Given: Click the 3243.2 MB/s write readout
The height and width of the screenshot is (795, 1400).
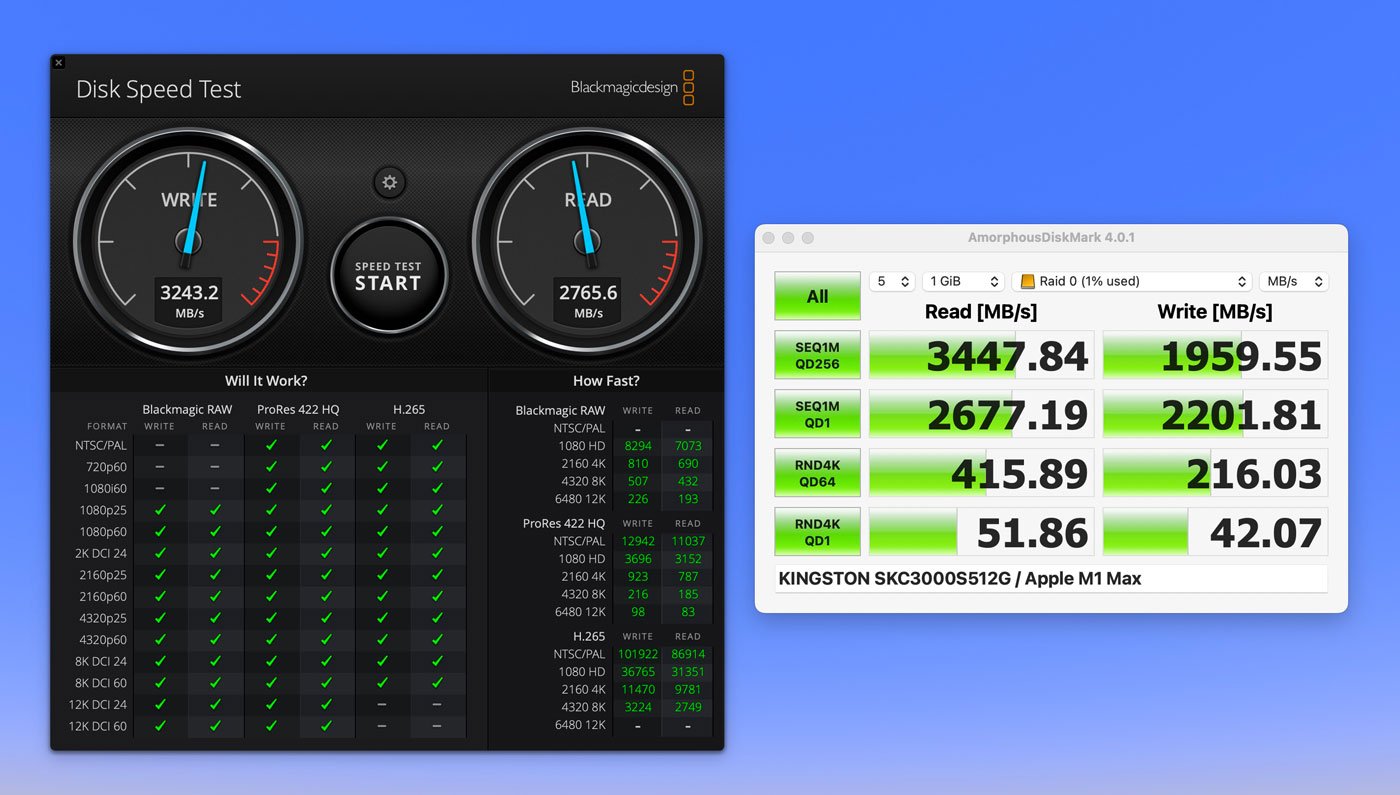Looking at the screenshot, I should (189, 299).
